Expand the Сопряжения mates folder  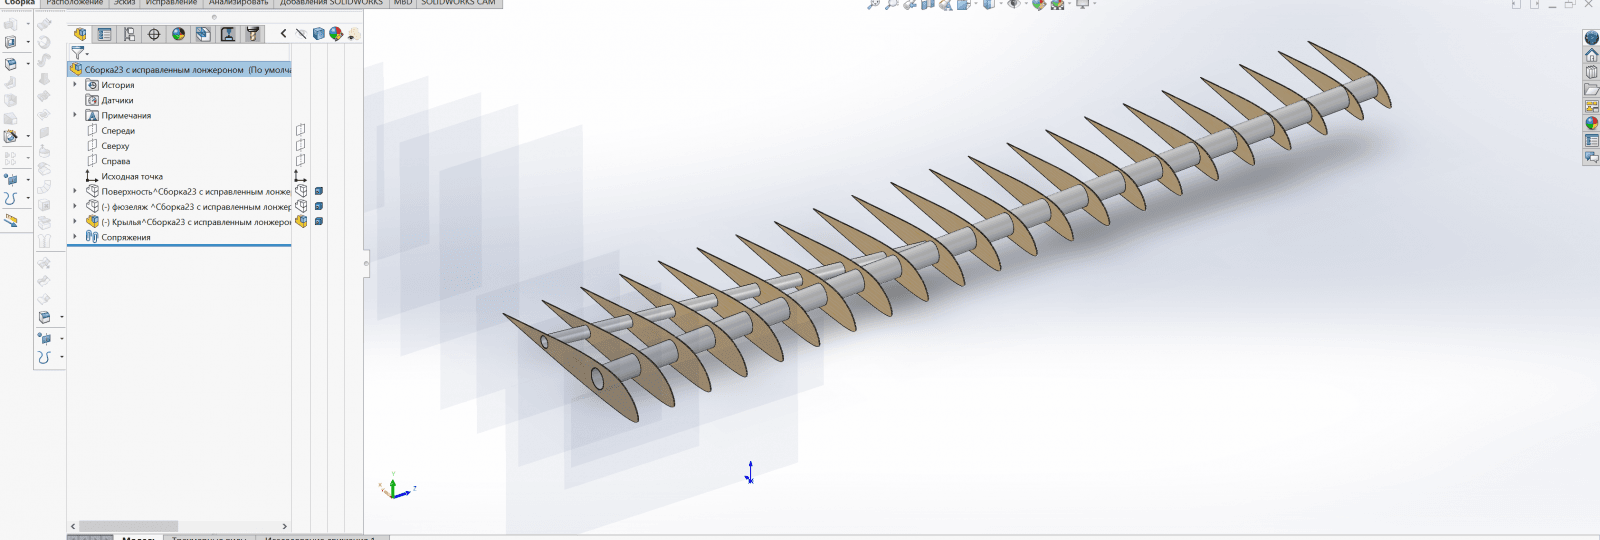pyautogui.click(x=75, y=237)
